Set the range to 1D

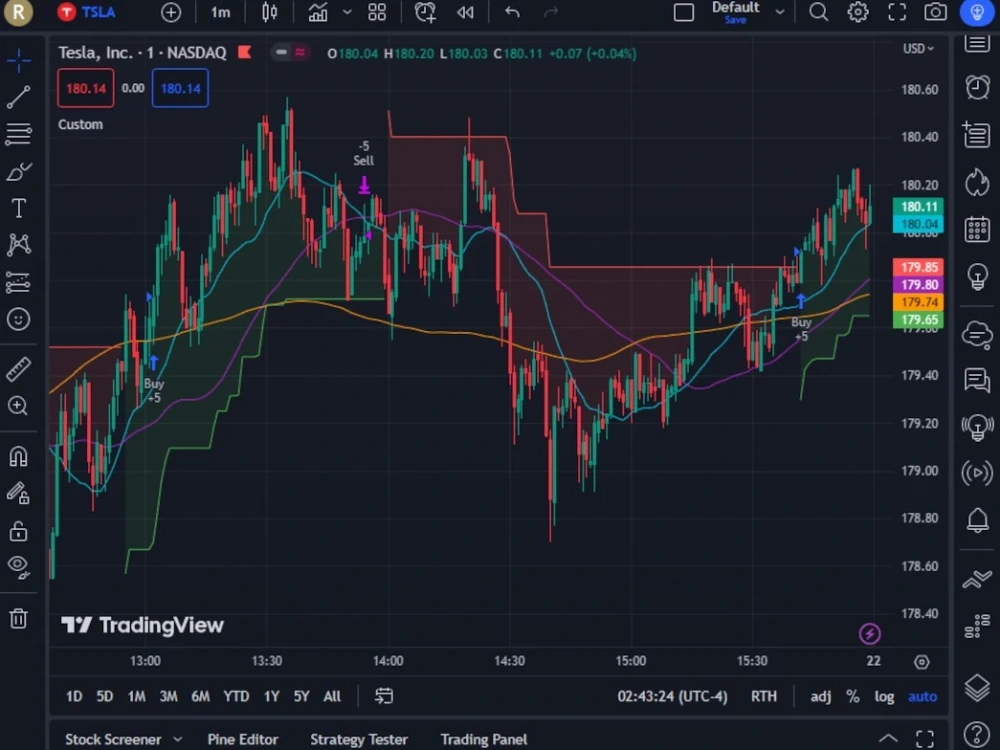[74, 696]
